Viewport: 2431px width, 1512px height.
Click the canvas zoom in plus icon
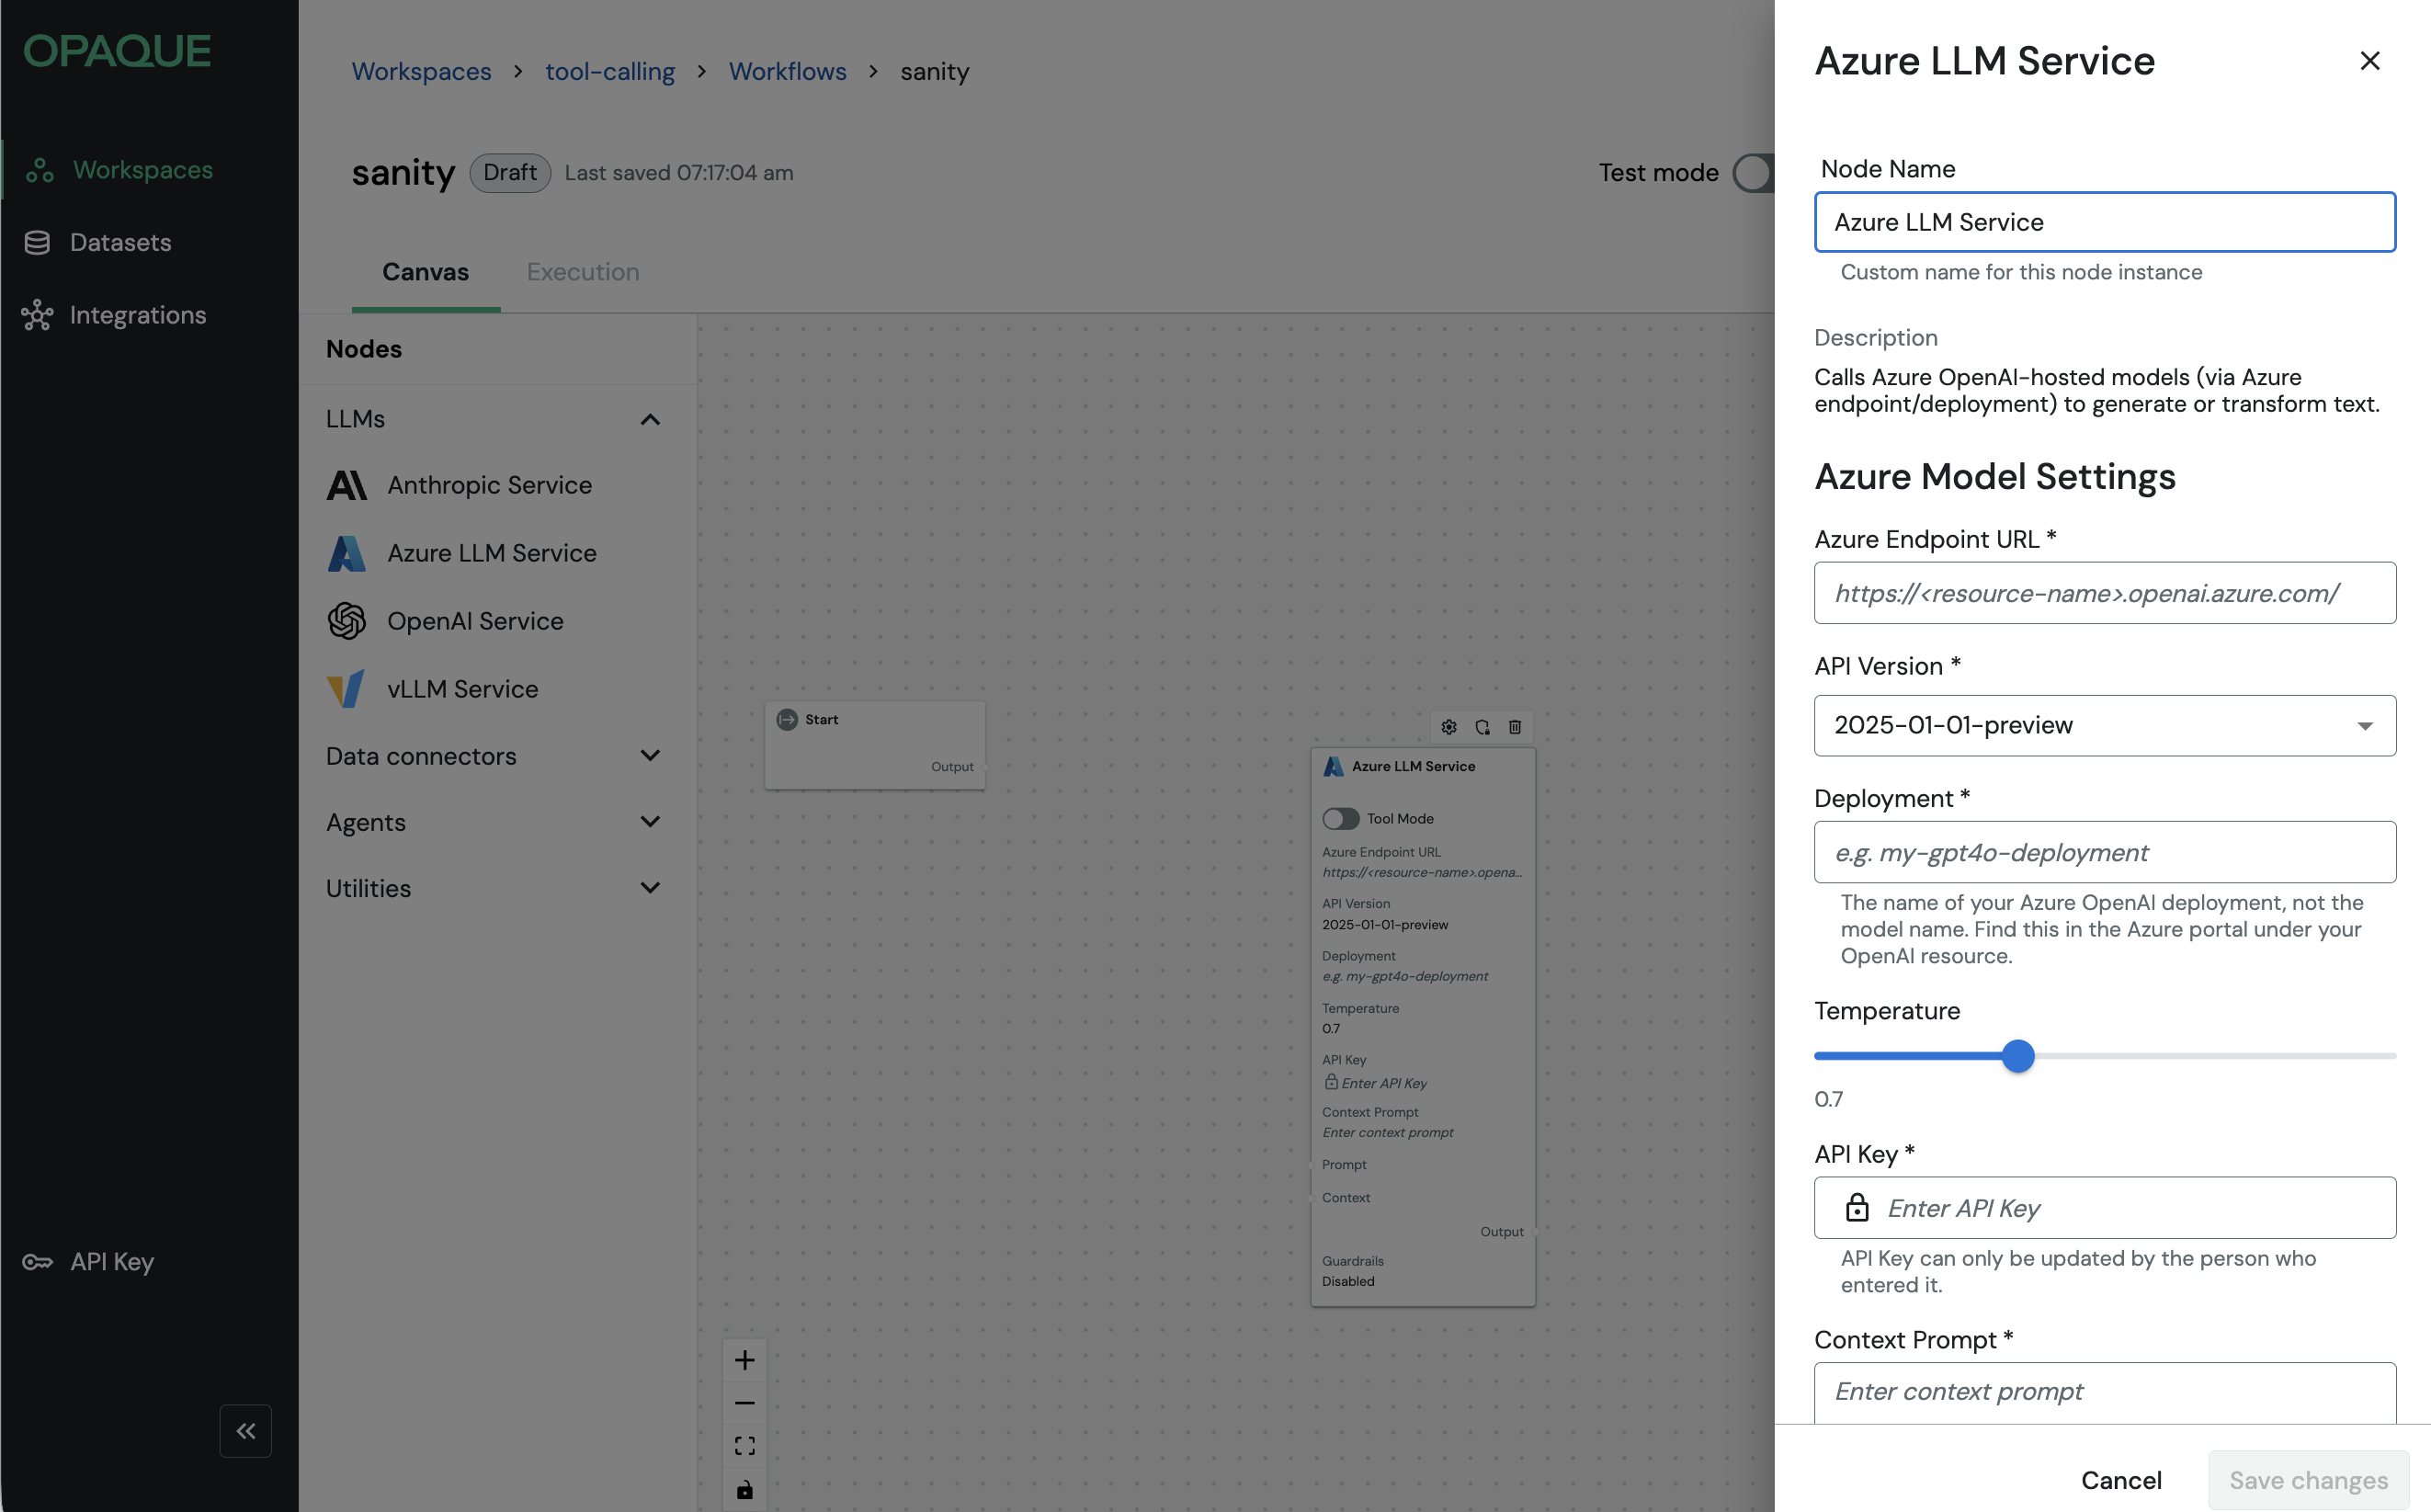(x=745, y=1360)
